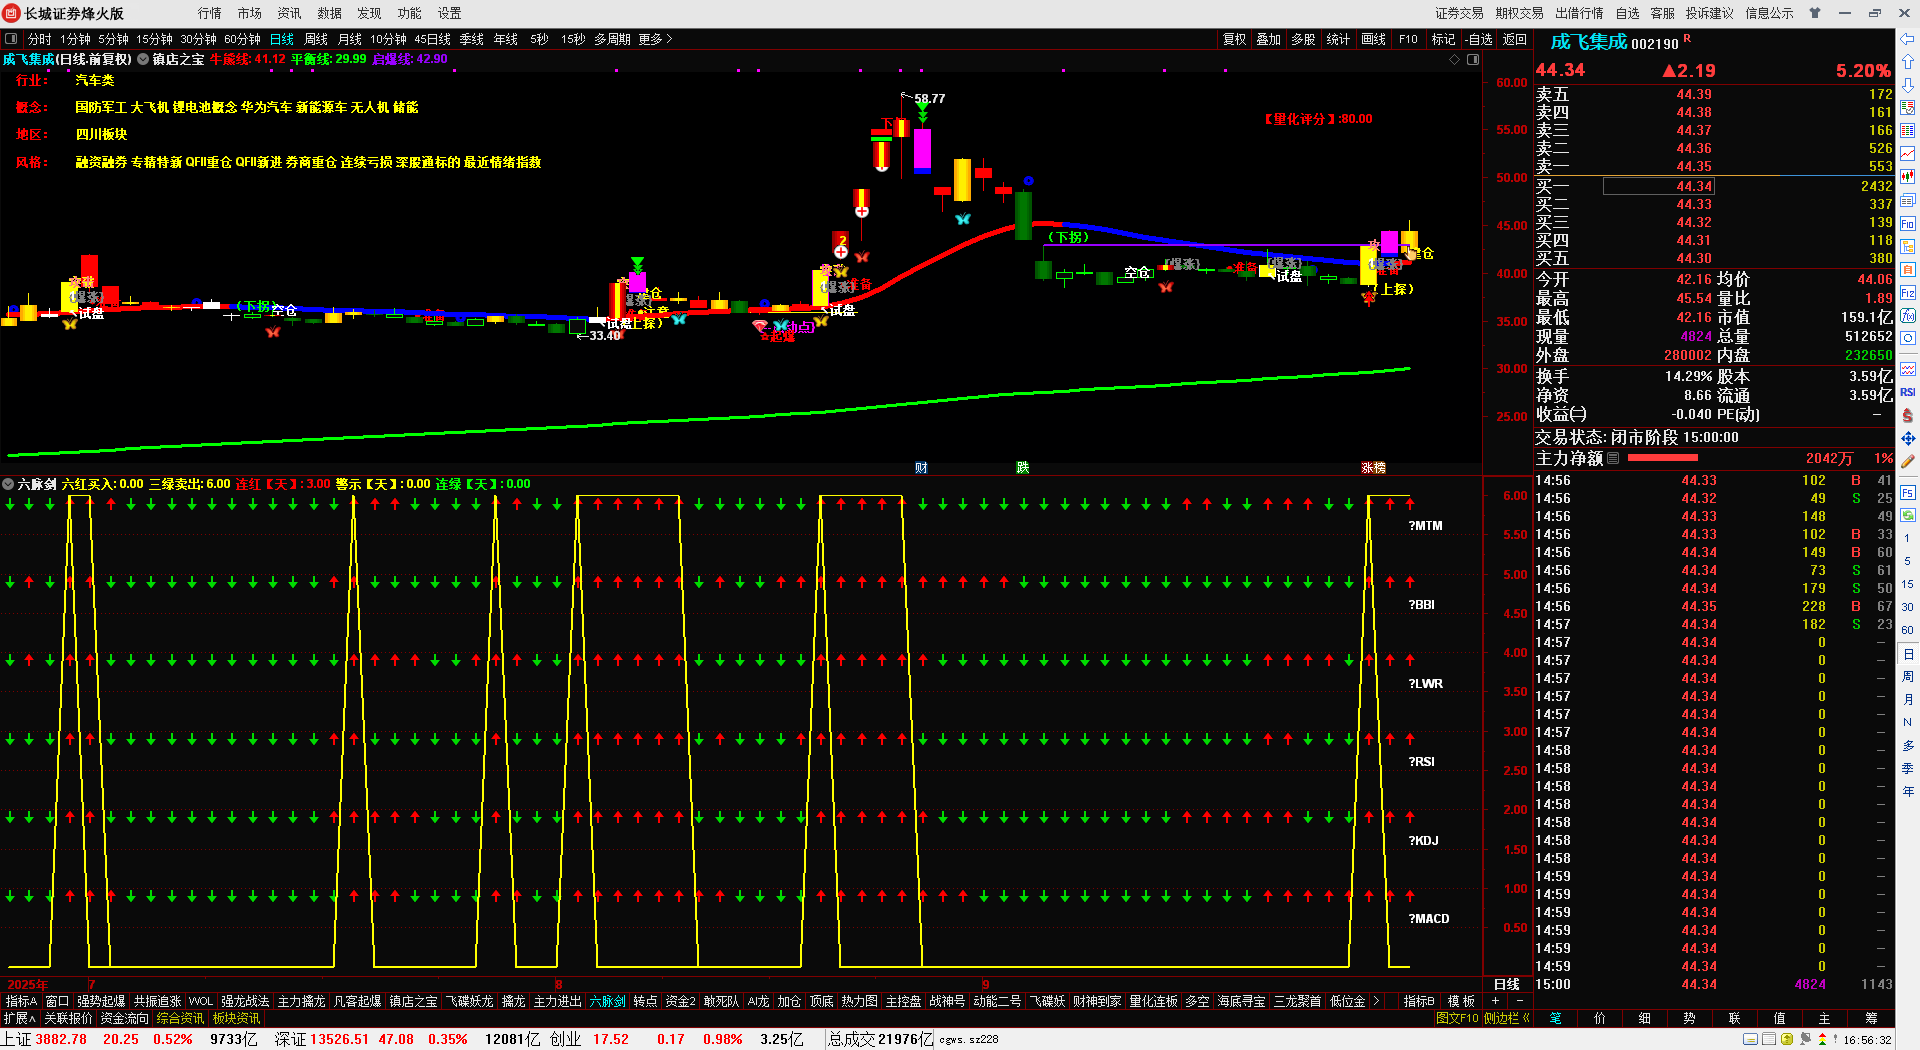Viewport: 1920px width, 1050px height.
Task: Select the 日 daily period in right sidebar
Action: [1908, 654]
